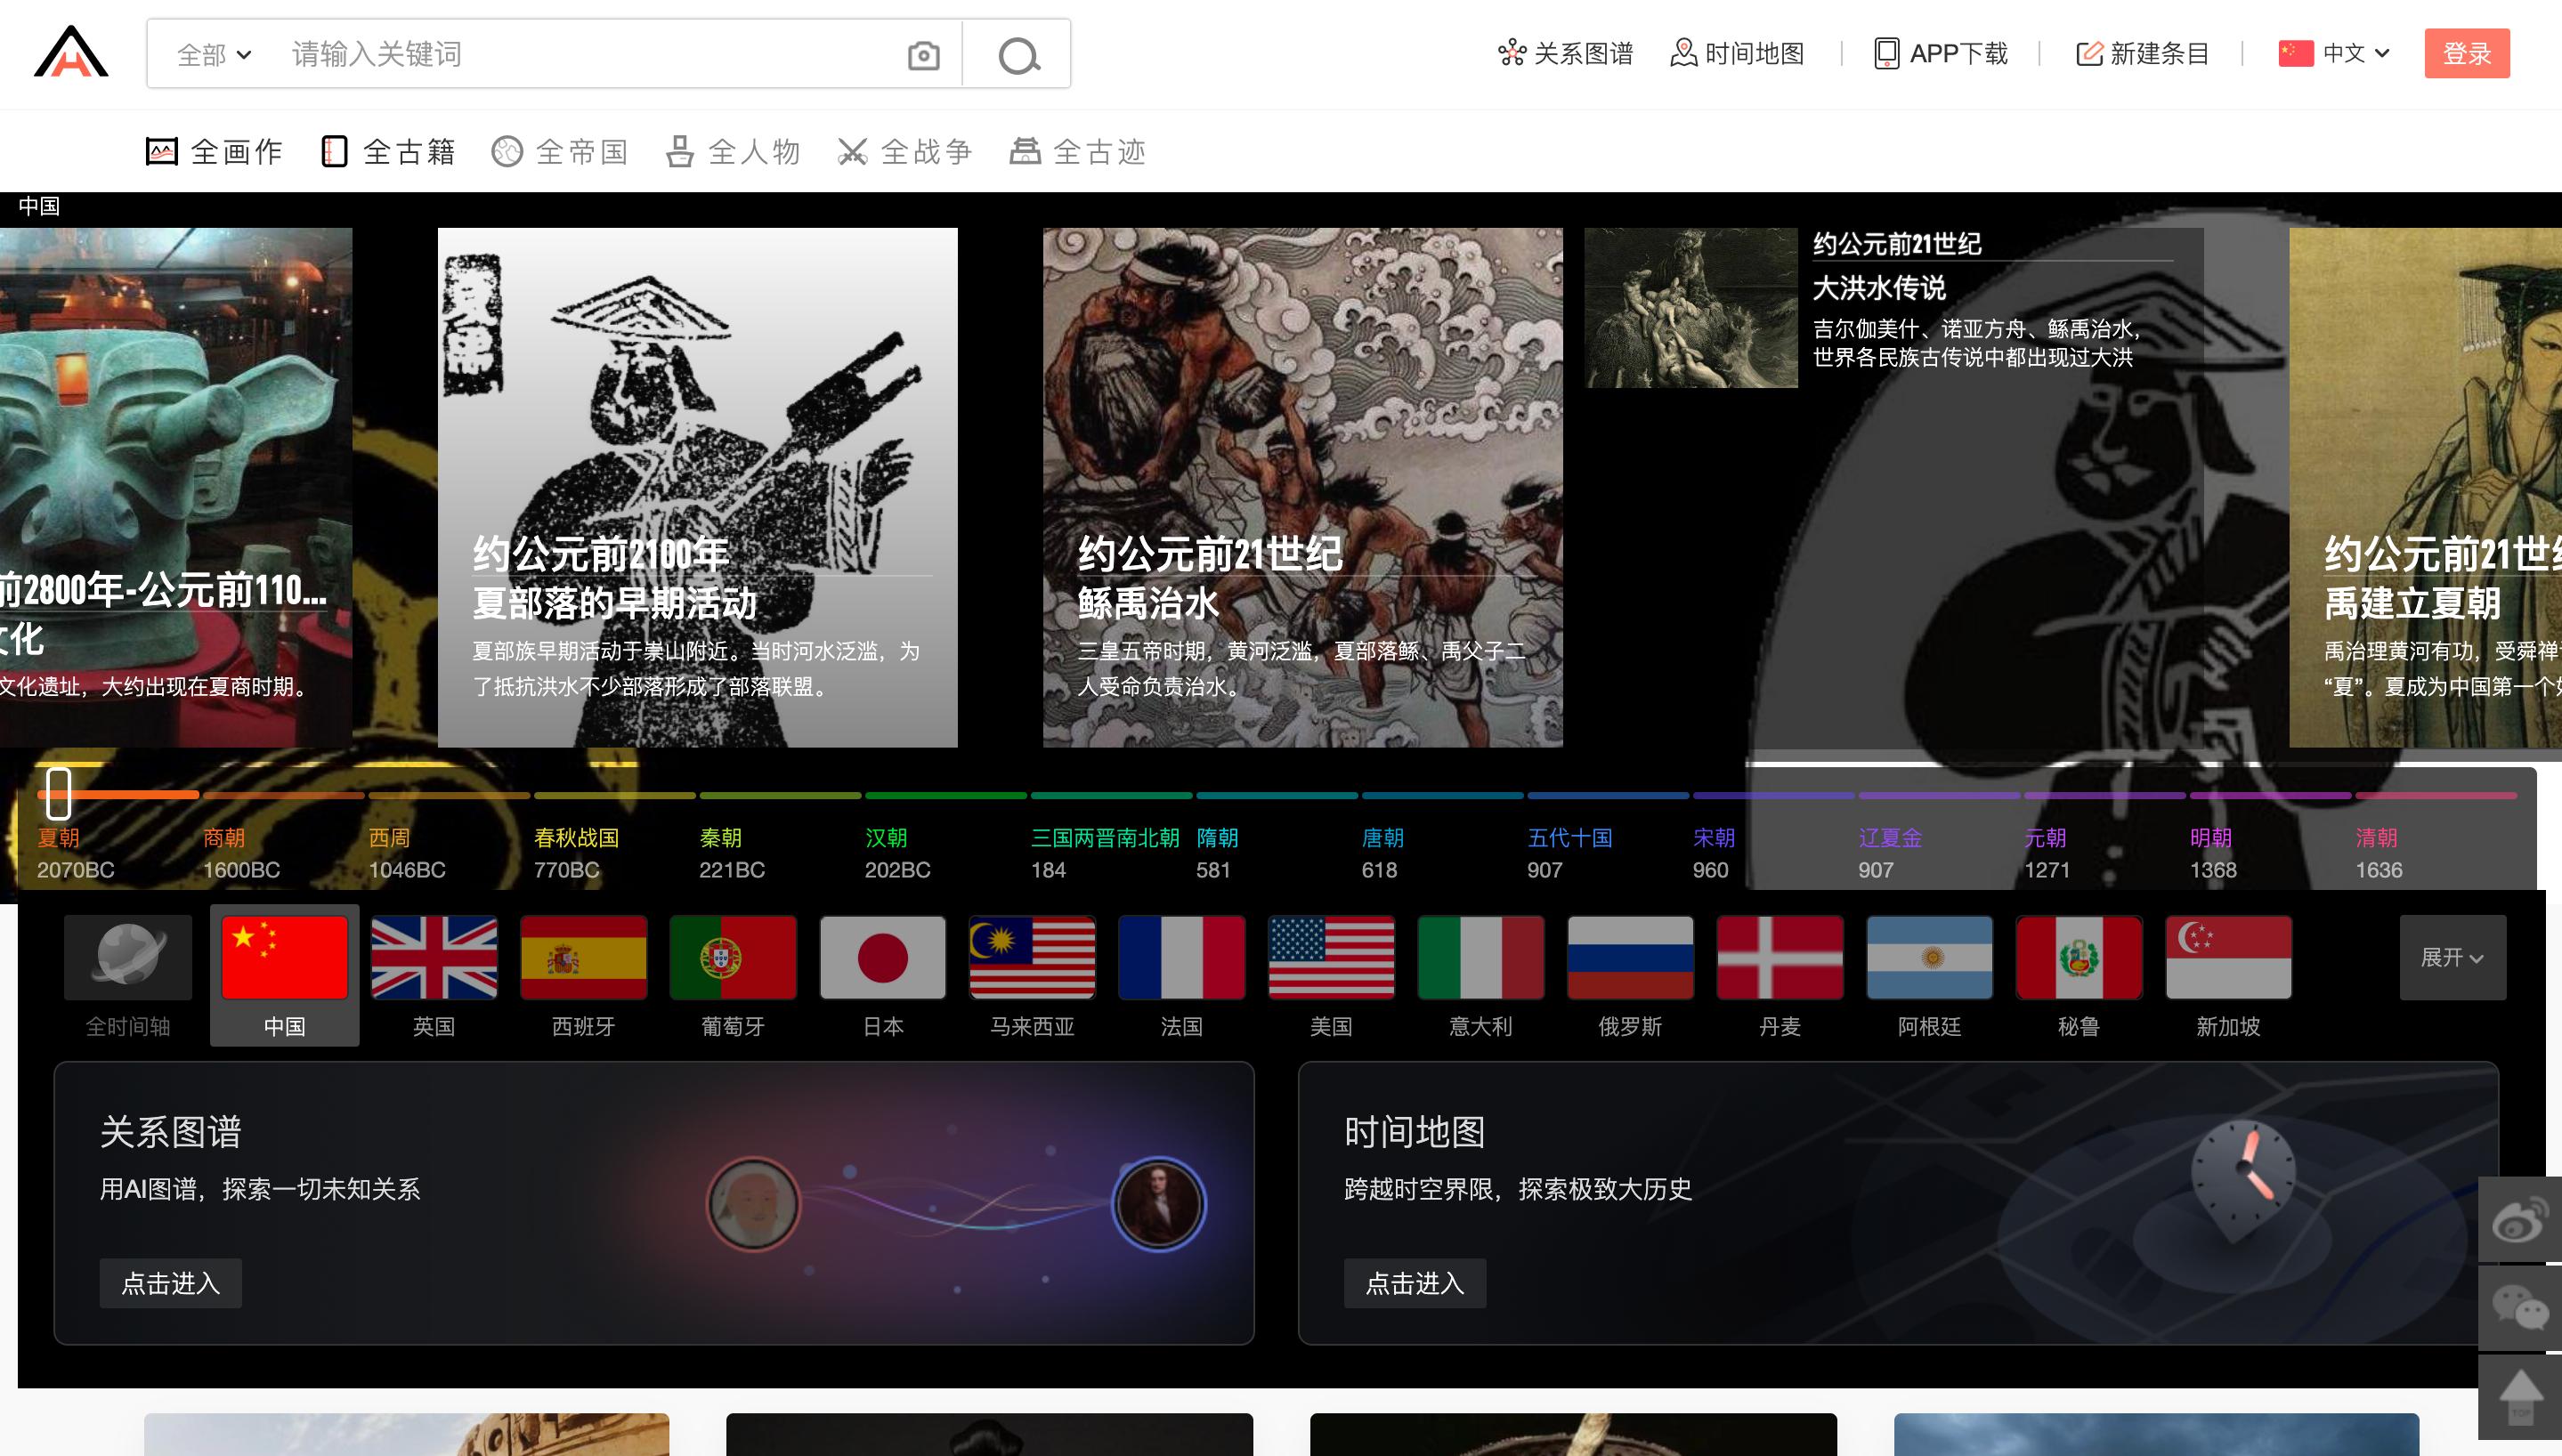Click the camera image-search icon
This screenshot has width=2562, height=1456.
click(923, 55)
